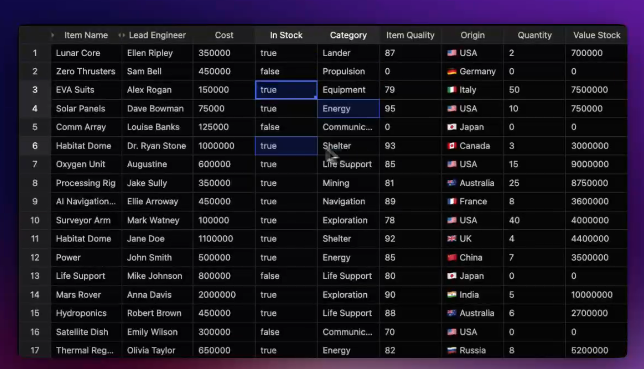Click the France flag icon in row 9

[x=452, y=201]
